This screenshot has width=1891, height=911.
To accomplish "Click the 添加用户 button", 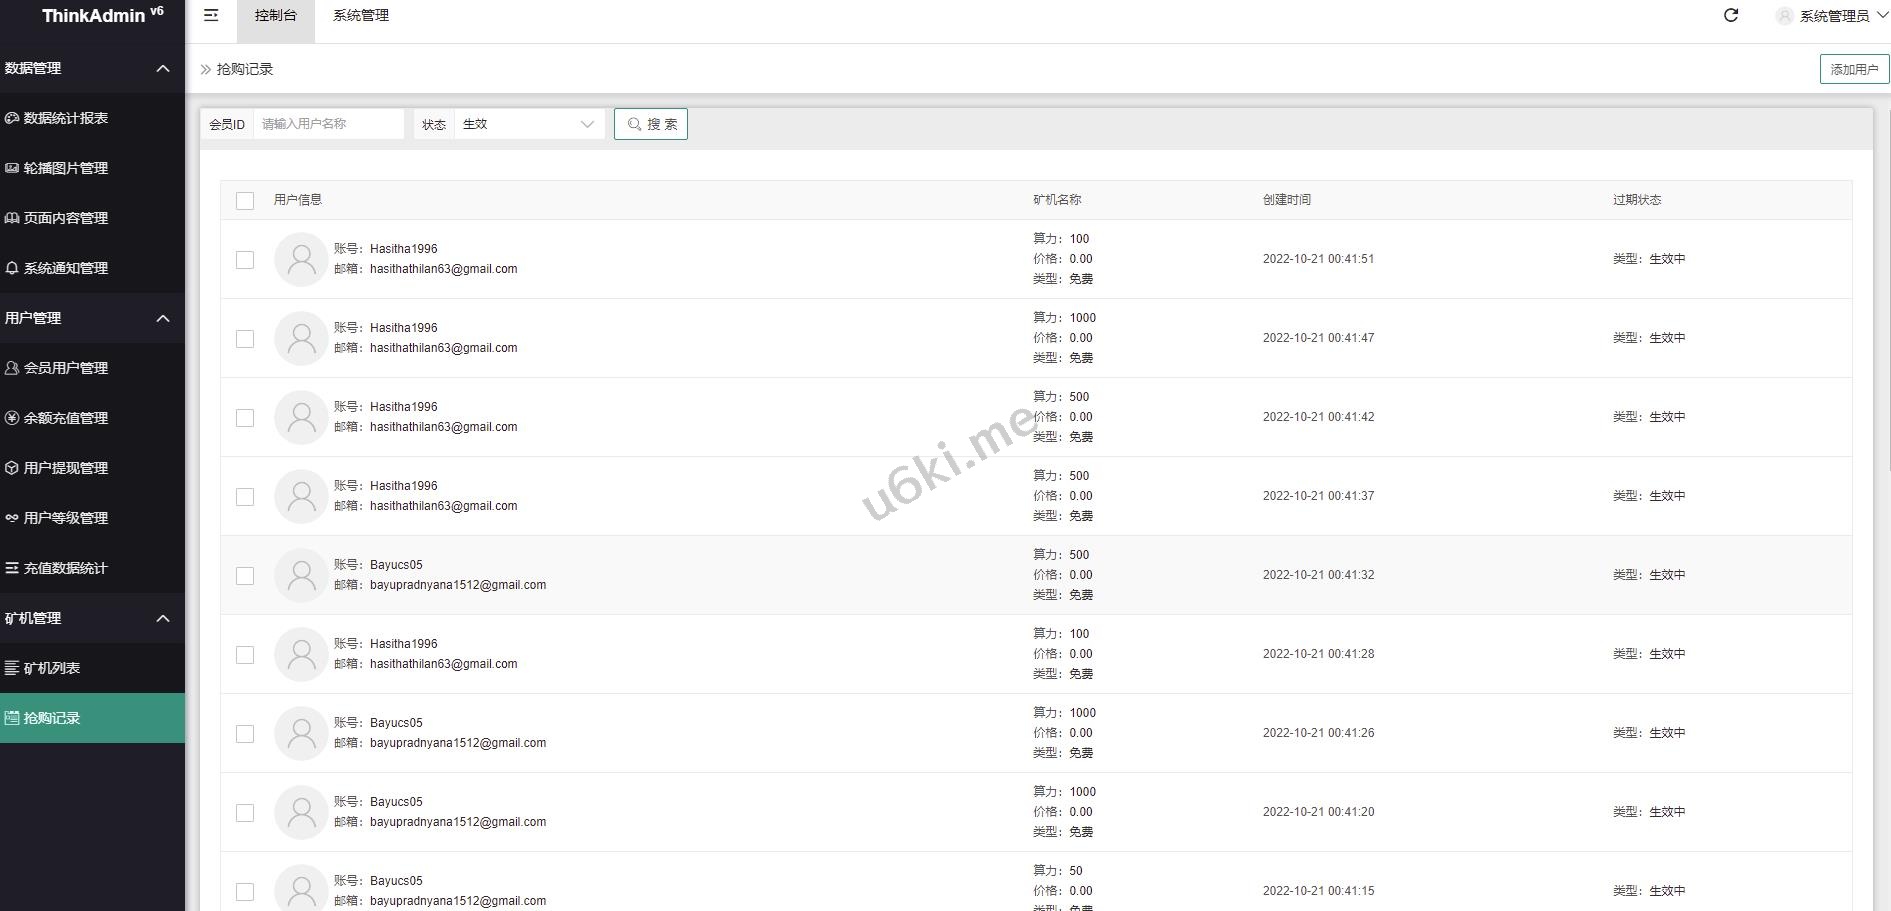I will click(1854, 69).
